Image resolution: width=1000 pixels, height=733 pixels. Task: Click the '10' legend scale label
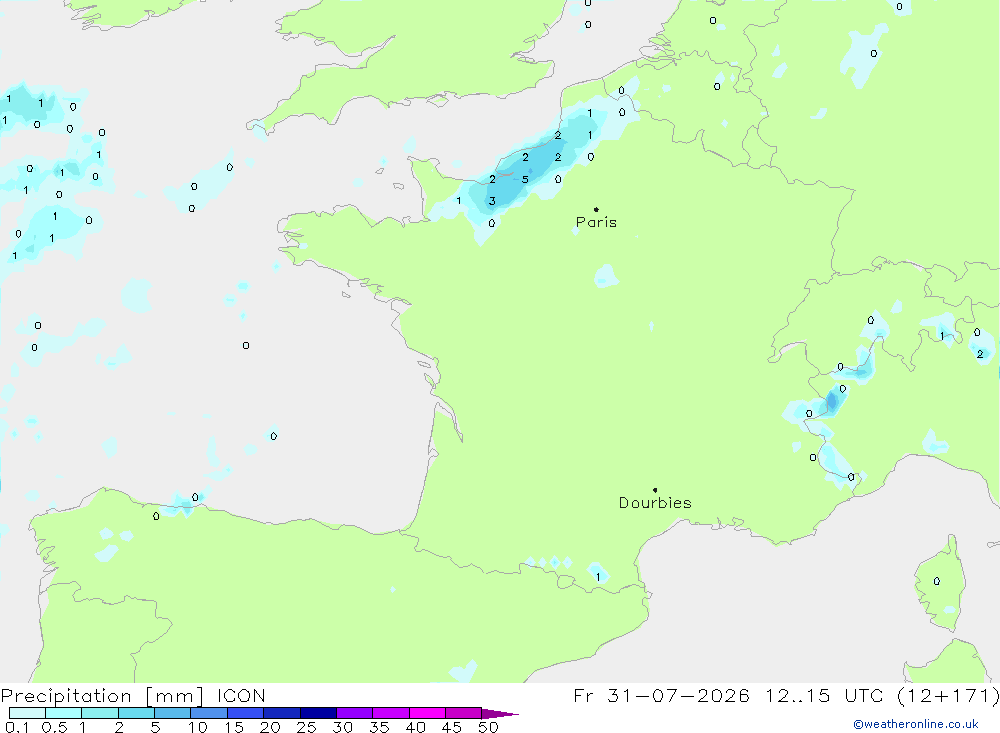coord(198,727)
